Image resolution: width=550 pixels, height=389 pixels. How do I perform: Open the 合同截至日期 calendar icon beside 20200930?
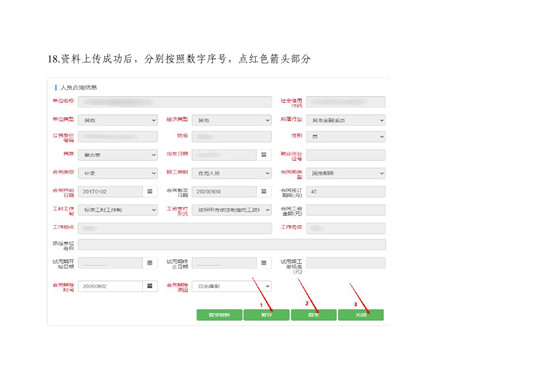(264, 192)
